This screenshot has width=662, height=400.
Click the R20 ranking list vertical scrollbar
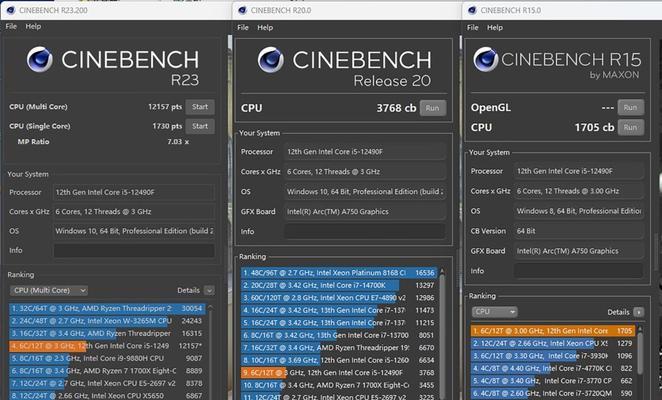442,334
